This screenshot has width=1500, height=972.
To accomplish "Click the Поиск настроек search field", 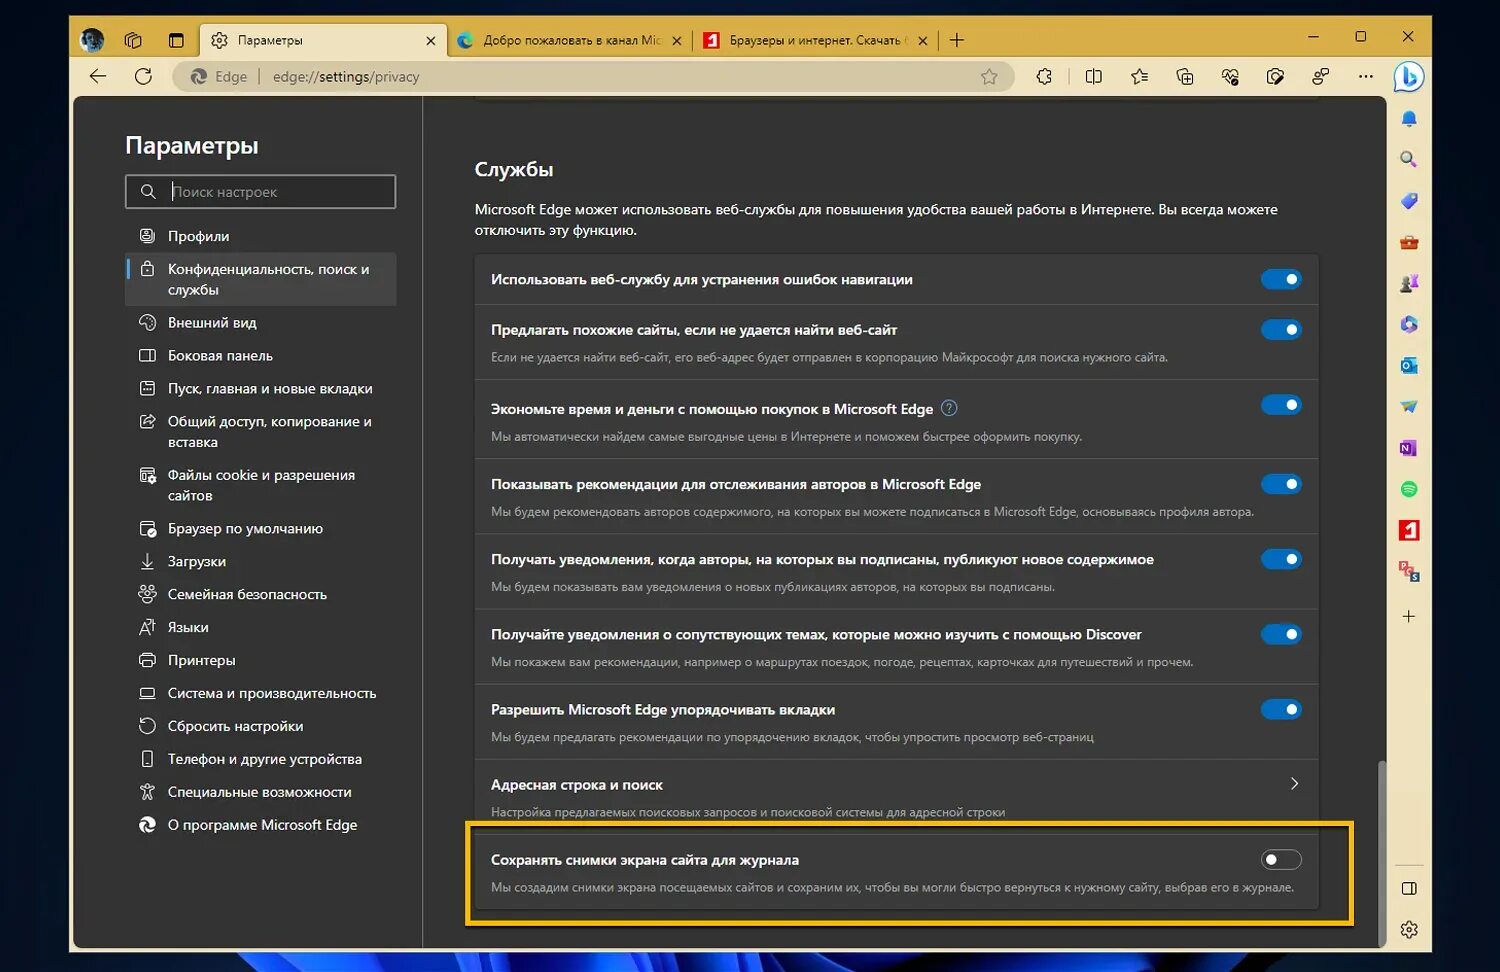I will click(x=261, y=191).
